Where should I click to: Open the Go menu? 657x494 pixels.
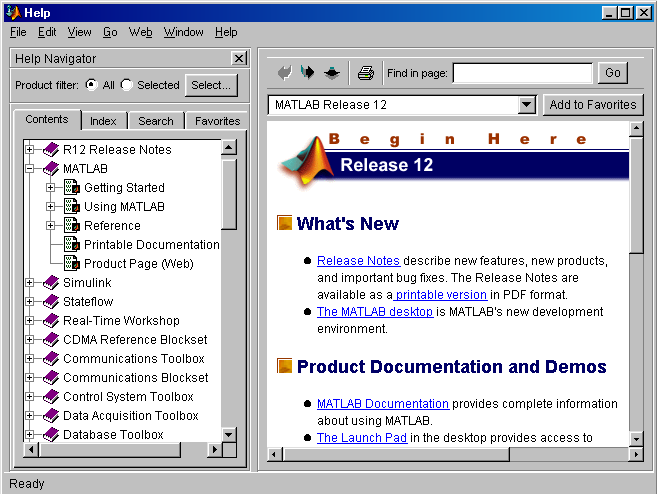pyautogui.click(x=110, y=32)
